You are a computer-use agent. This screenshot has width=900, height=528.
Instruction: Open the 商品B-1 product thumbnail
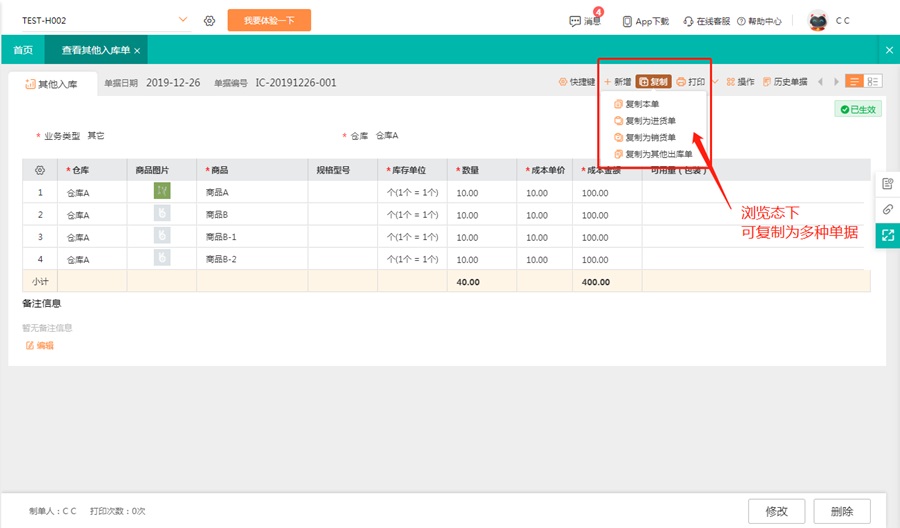coord(162,235)
